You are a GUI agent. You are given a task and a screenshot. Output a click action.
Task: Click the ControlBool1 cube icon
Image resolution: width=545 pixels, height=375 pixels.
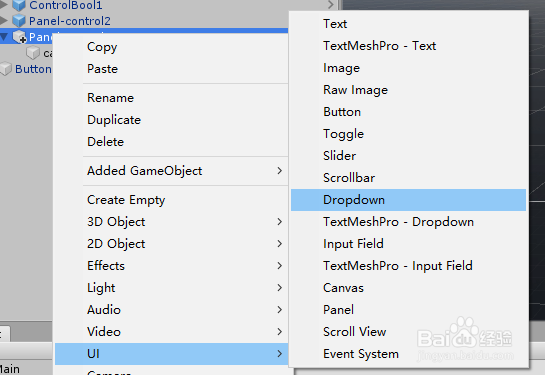[19, 5]
